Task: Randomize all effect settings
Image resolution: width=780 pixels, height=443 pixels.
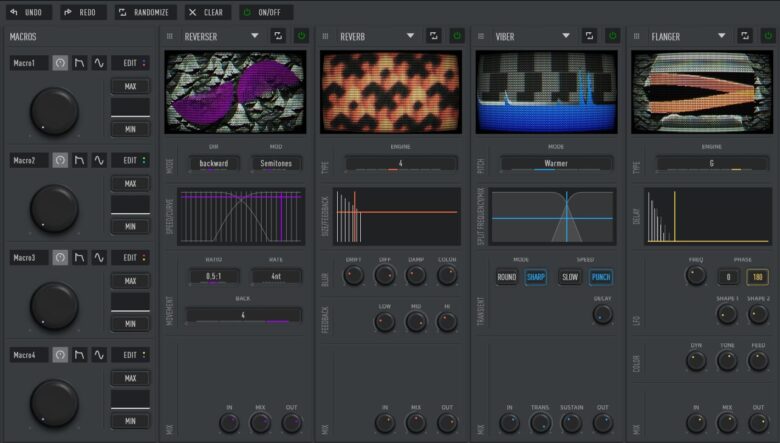Action: pos(144,12)
